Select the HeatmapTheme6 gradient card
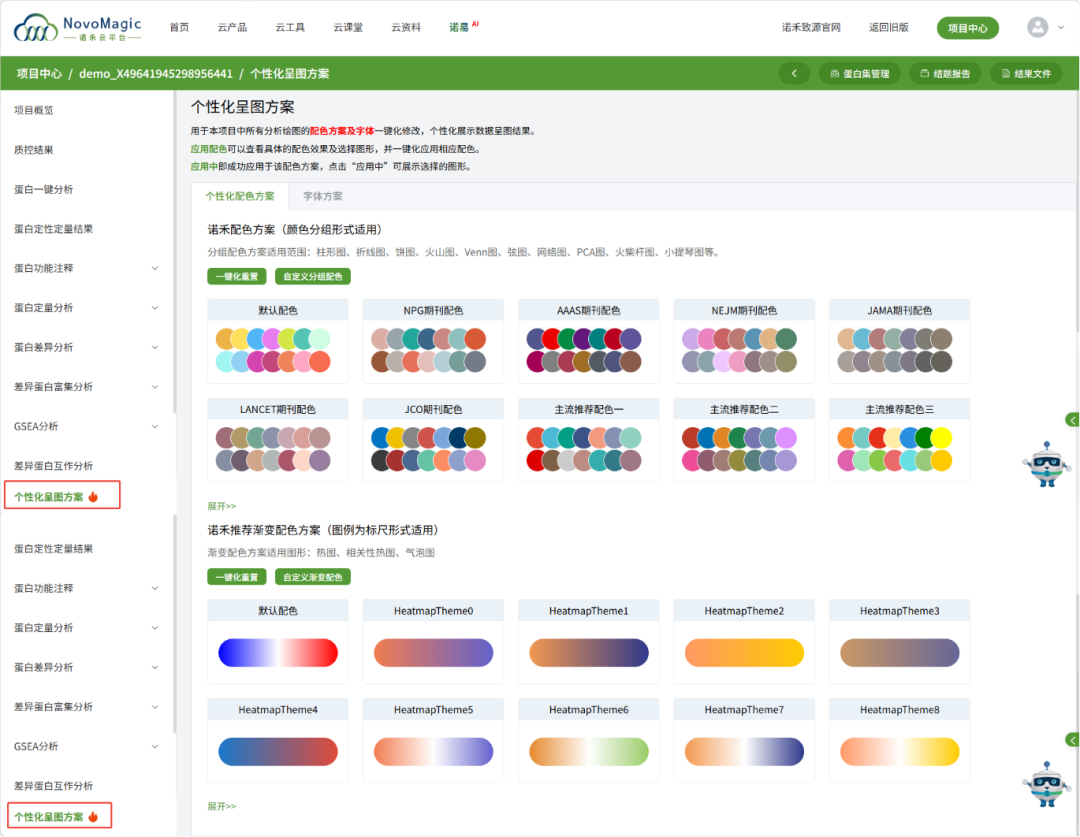 click(589, 740)
